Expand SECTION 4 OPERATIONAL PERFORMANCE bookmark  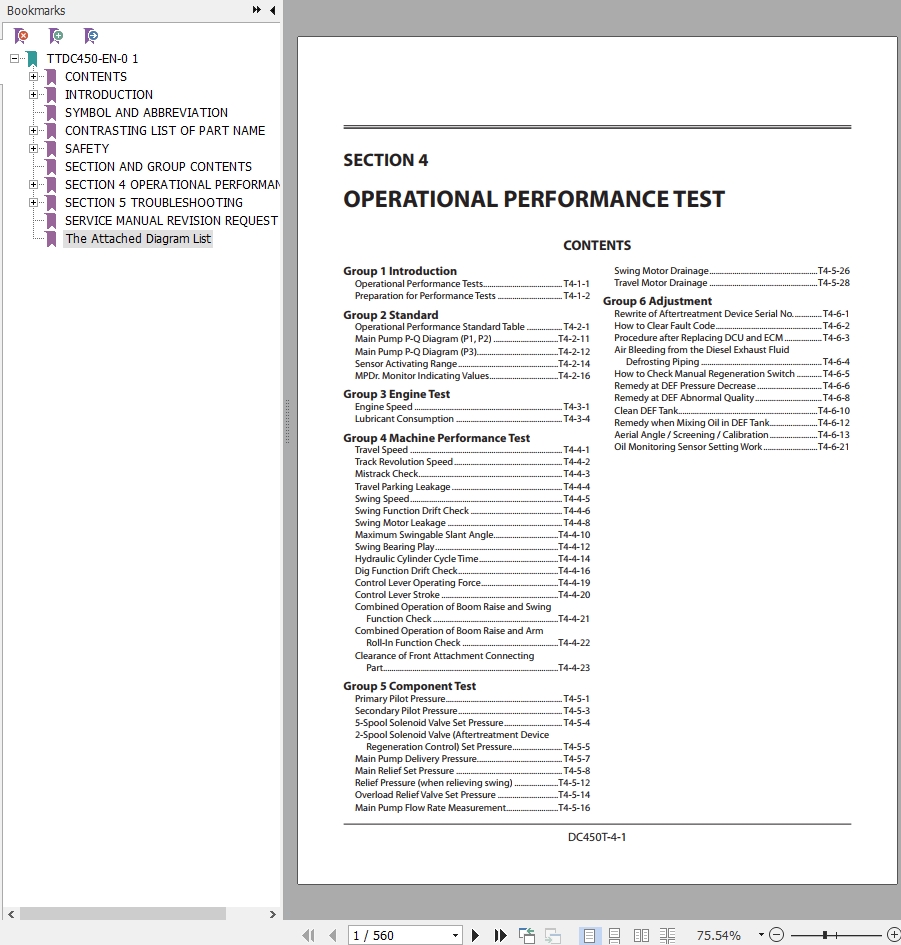(x=34, y=184)
